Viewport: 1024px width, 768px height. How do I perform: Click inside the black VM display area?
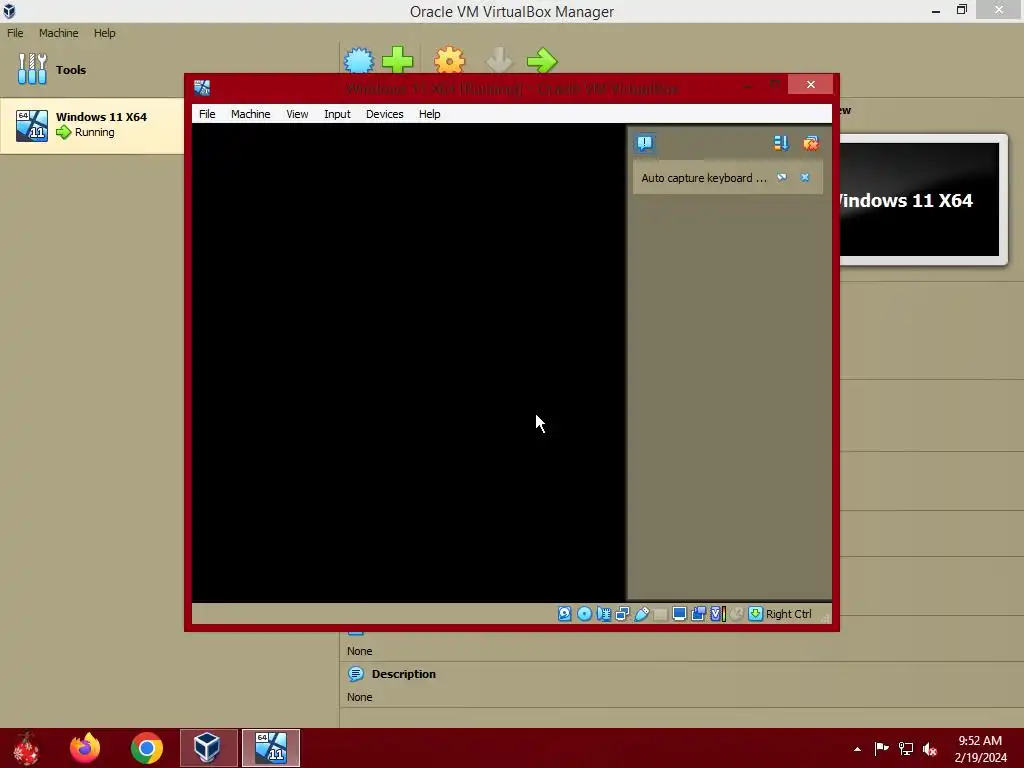pos(409,362)
